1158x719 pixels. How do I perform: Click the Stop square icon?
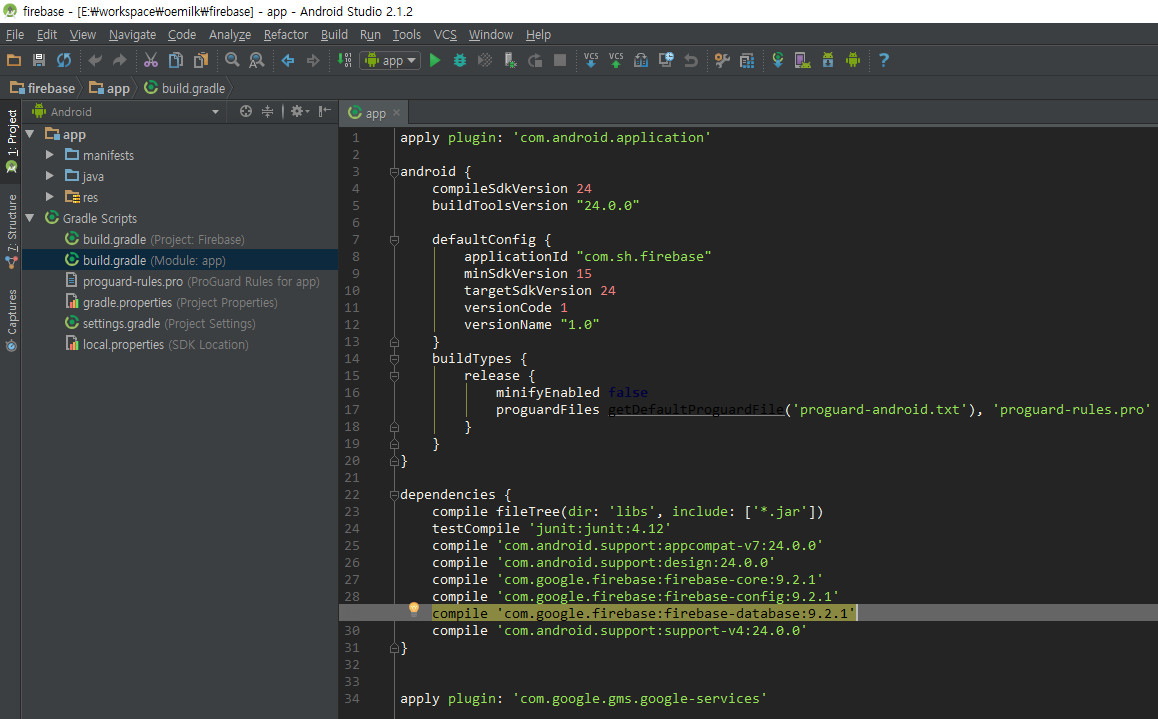(560, 61)
